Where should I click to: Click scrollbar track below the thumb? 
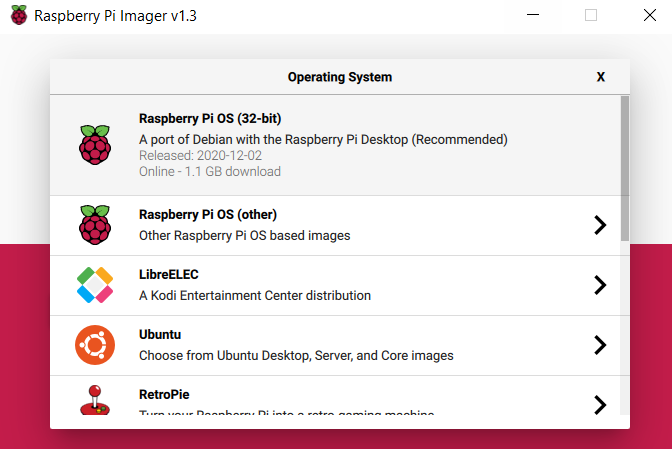point(625,328)
